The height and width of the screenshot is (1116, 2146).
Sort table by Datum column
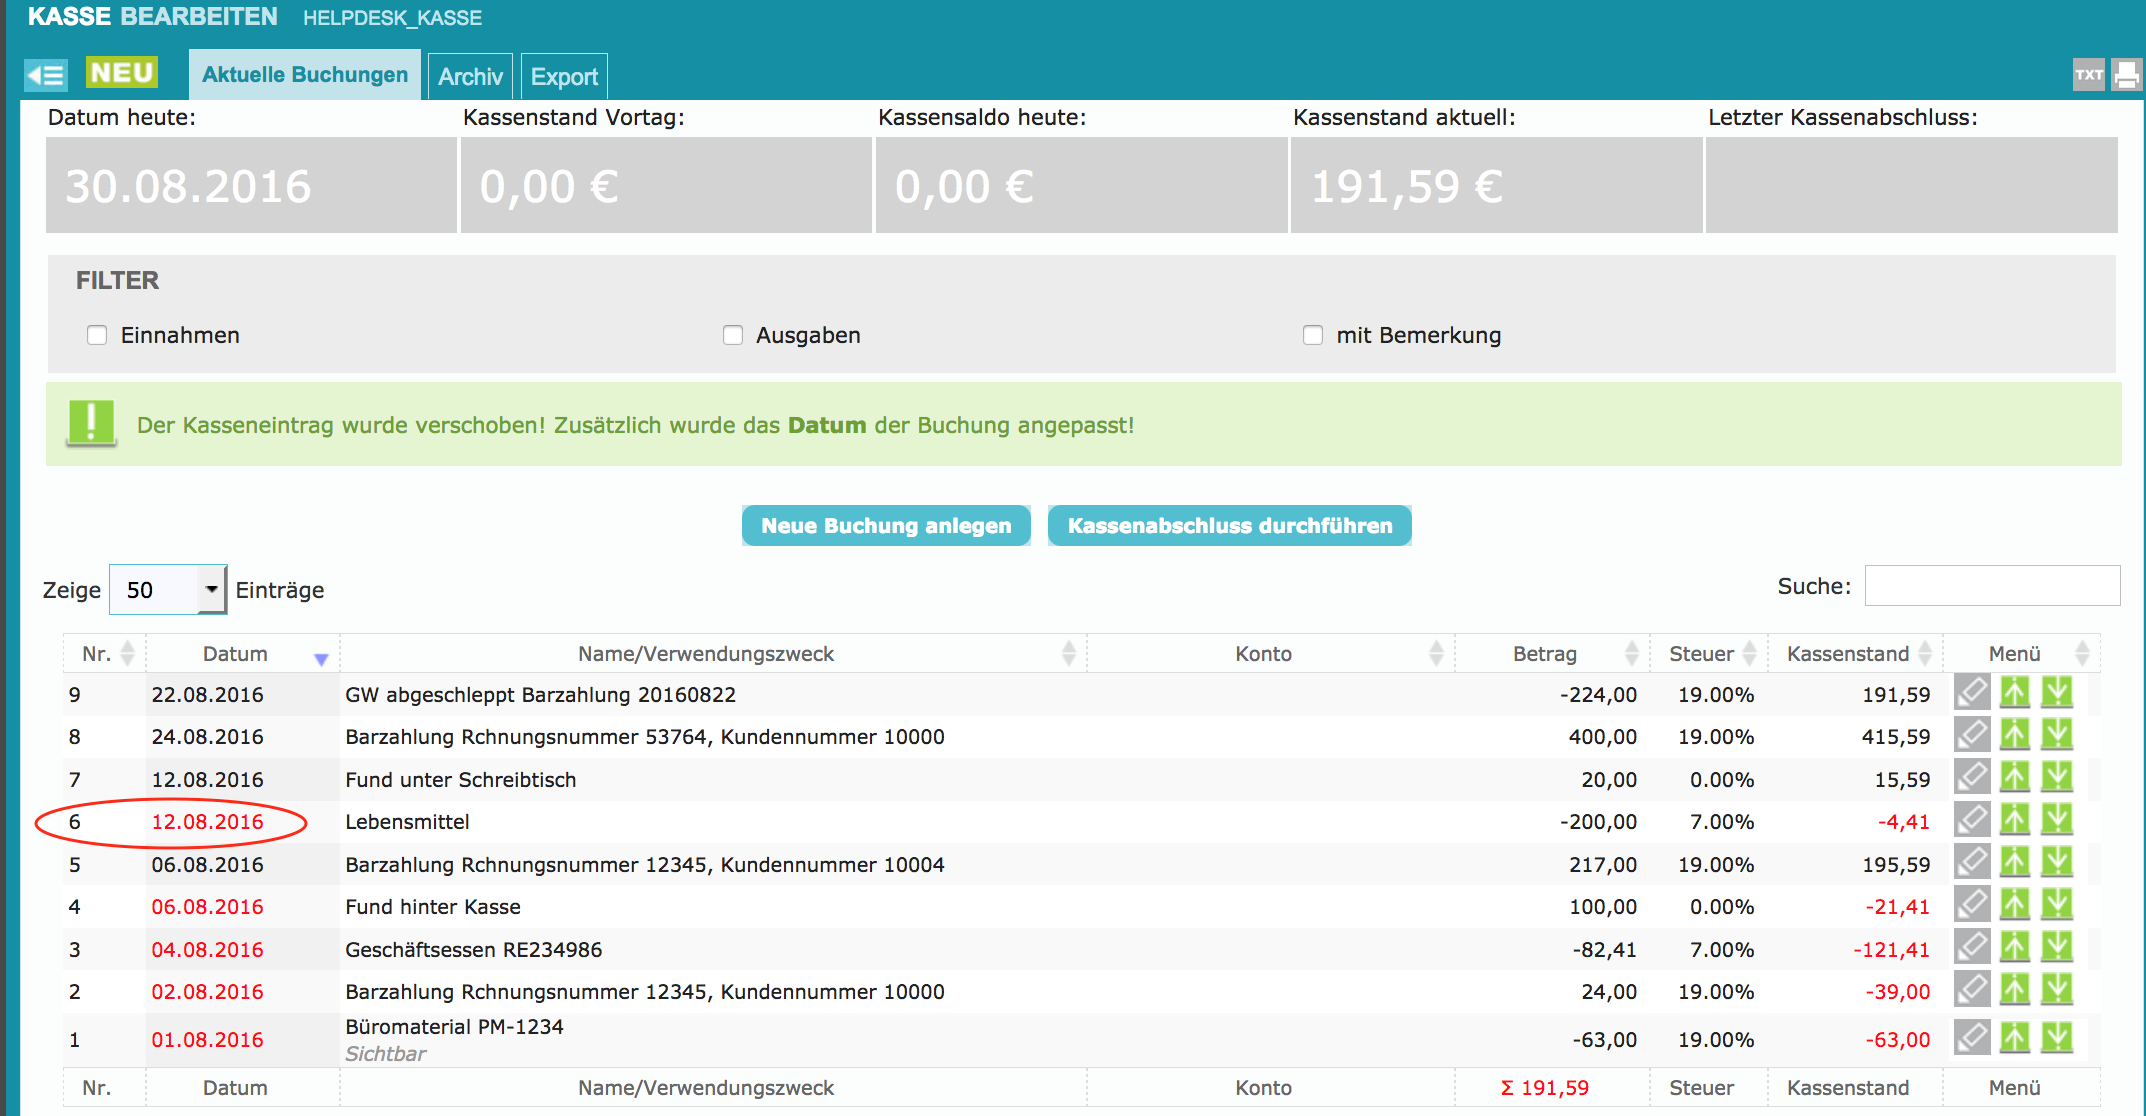[x=236, y=654]
